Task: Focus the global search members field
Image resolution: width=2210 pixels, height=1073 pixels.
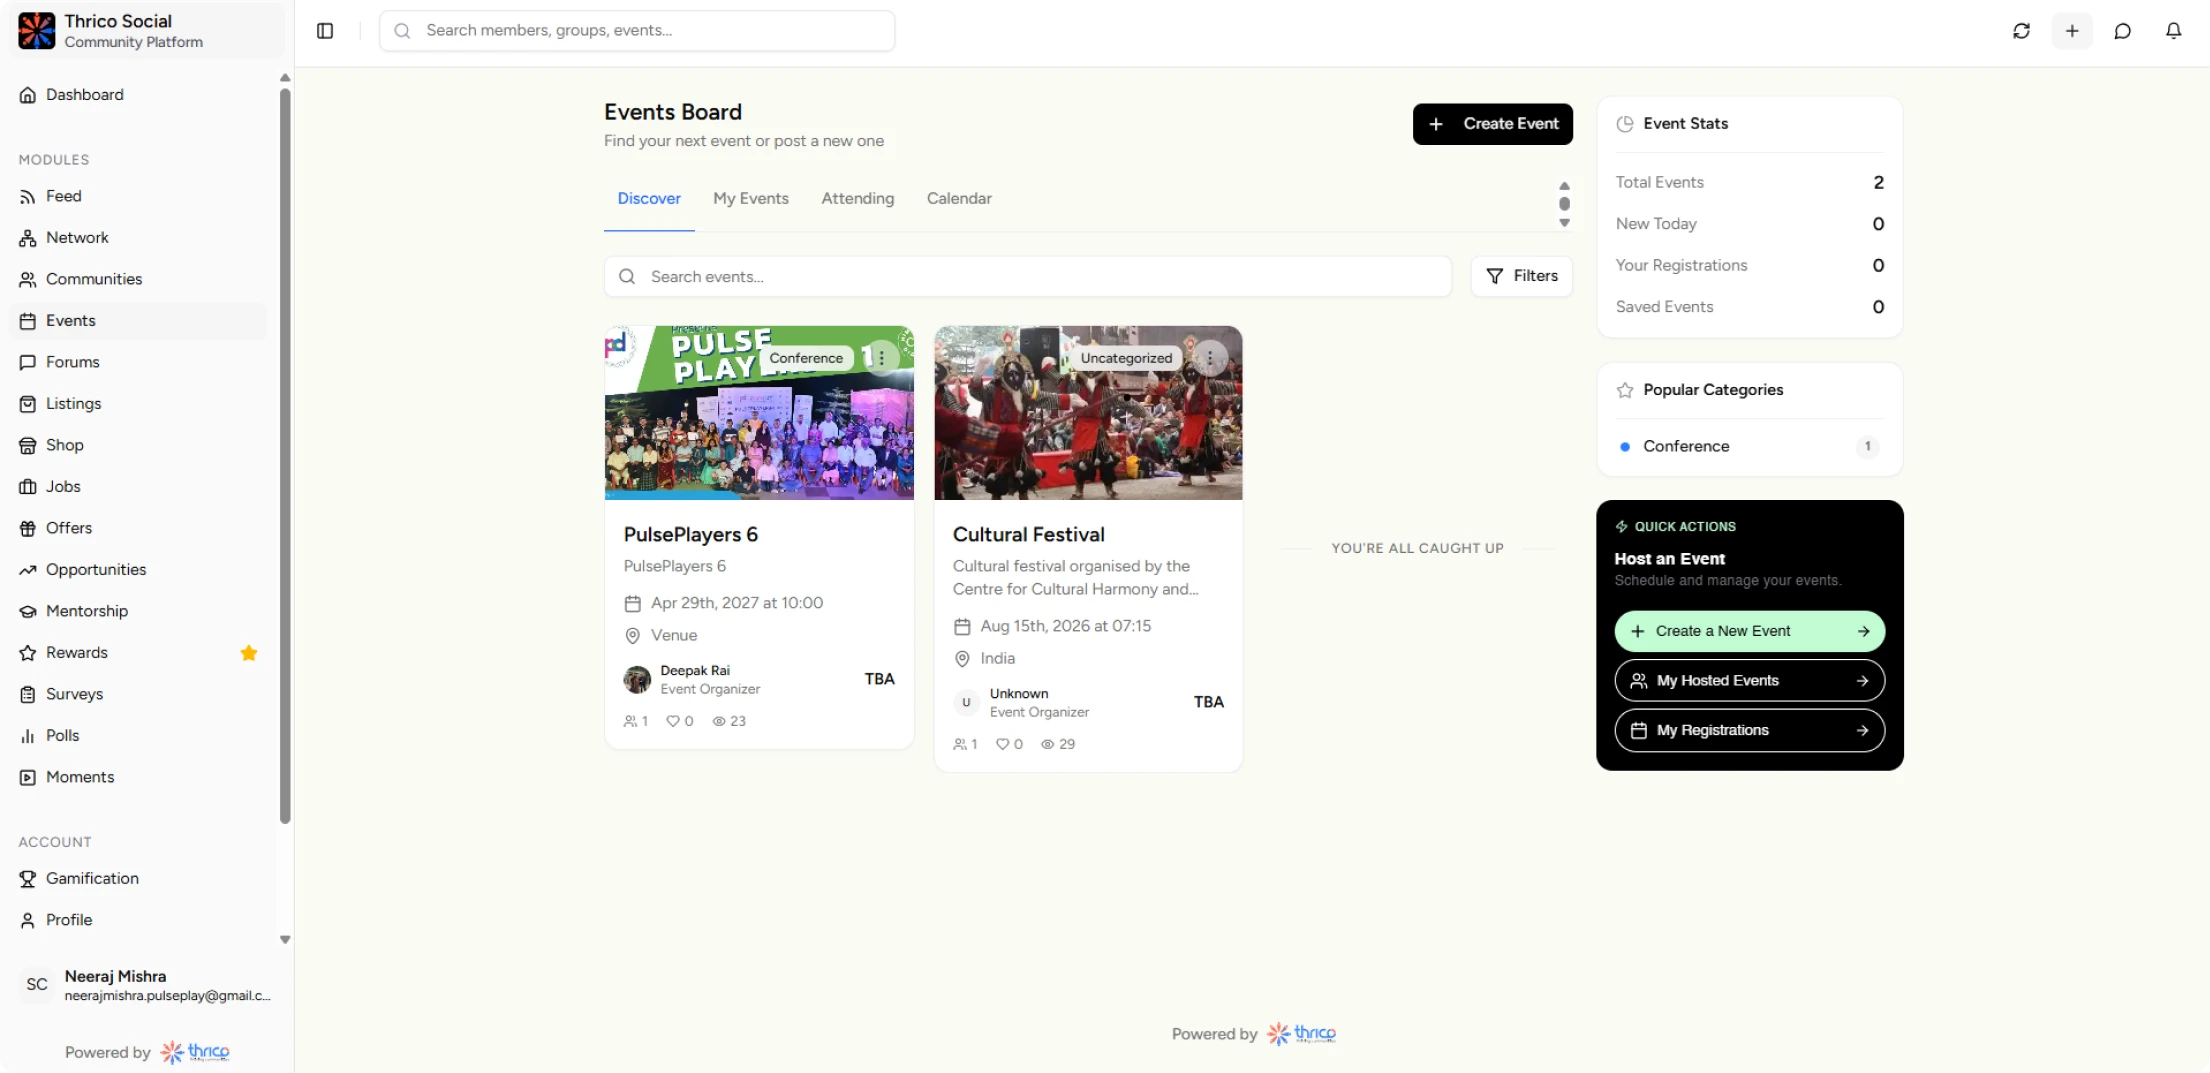Action: (x=637, y=31)
